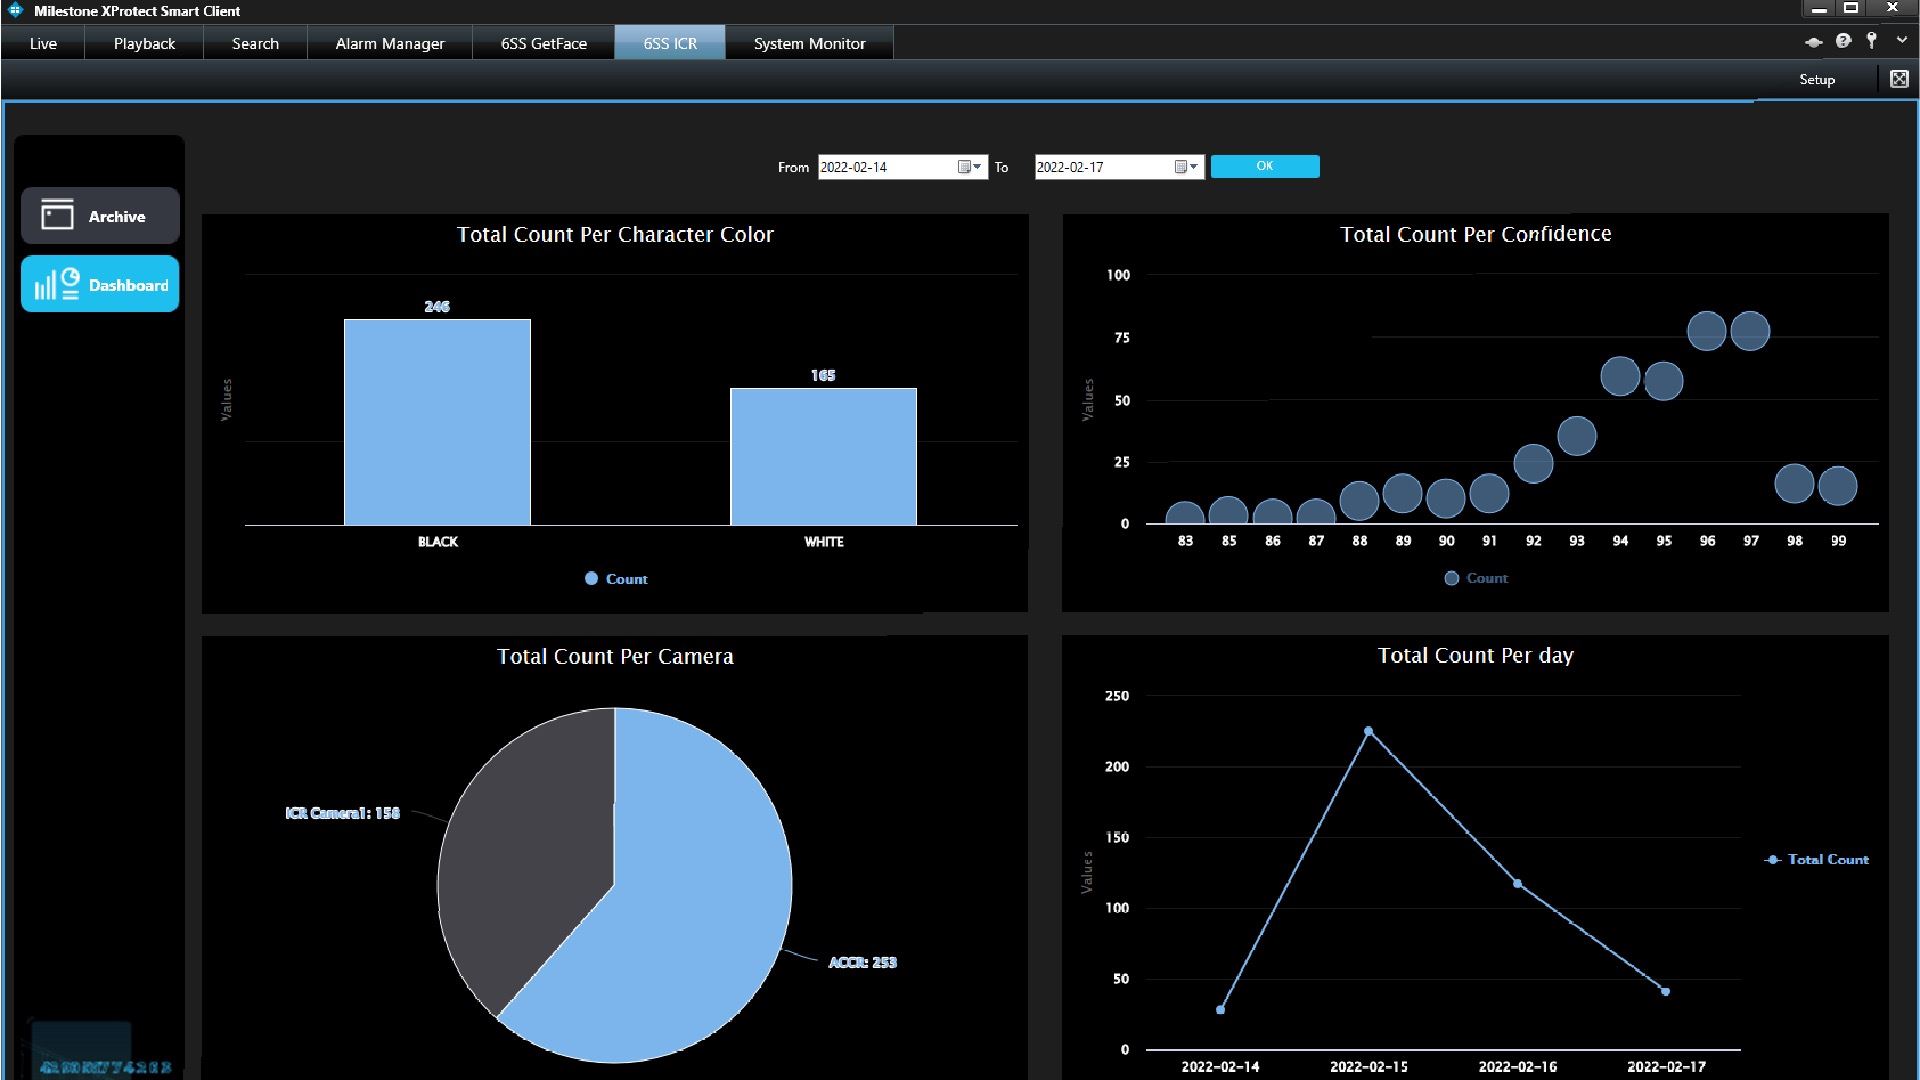Click the BLACK bar in character color chart
1920x1080 pixels.
tap(437, 422)
